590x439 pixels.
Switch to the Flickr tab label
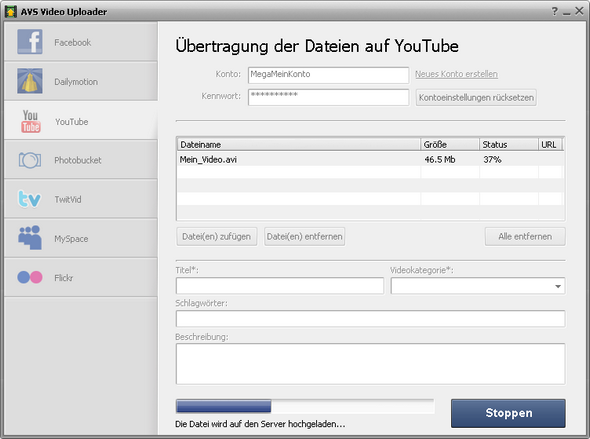(64, 278)
